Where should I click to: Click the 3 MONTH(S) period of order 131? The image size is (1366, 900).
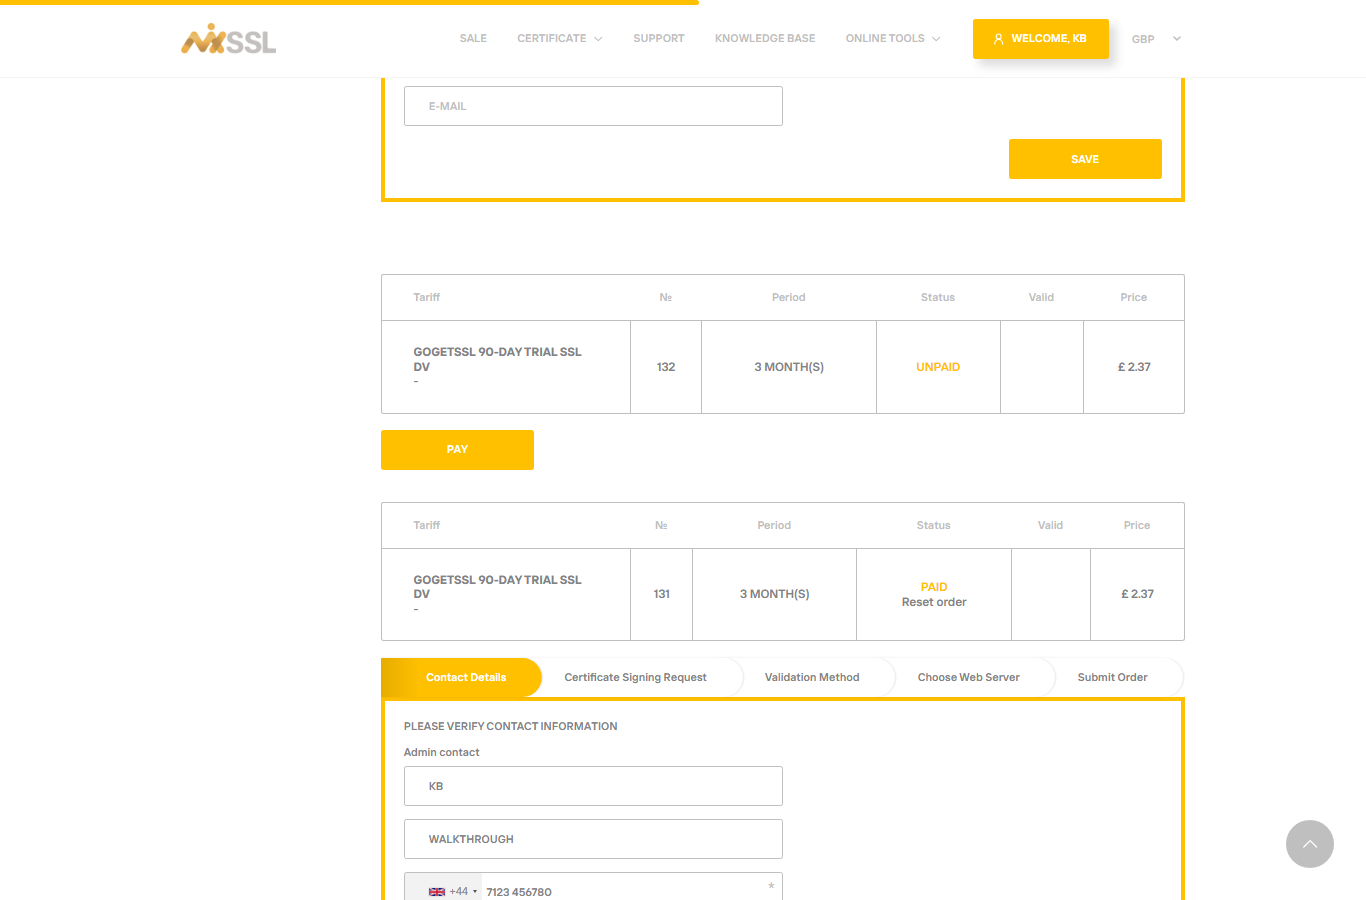point(774,594)
